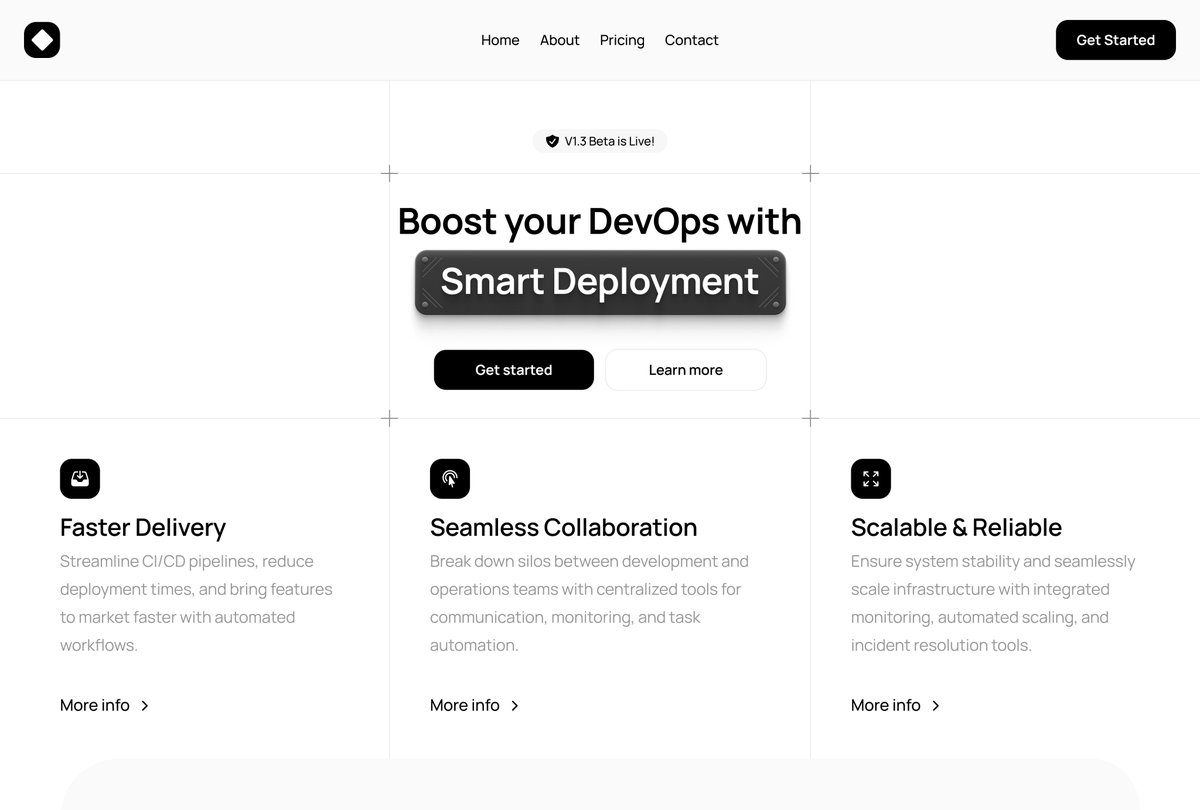
Task: Click the Boost your DevOps with headline
Action: point(600,221)
